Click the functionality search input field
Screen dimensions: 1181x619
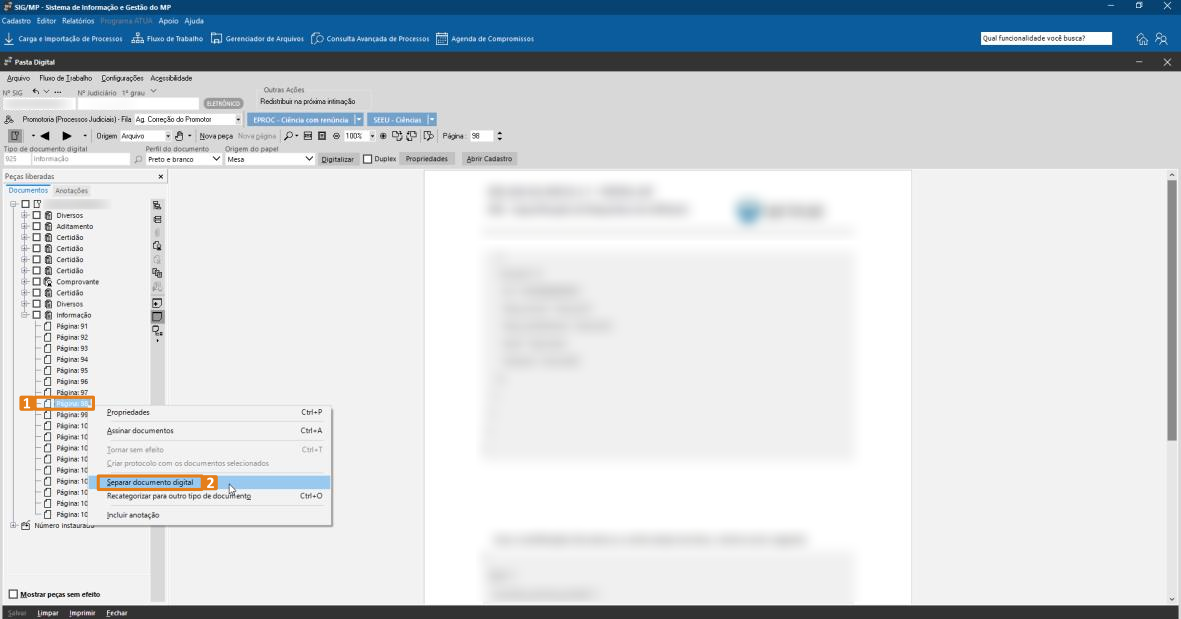coord(1046,39)
